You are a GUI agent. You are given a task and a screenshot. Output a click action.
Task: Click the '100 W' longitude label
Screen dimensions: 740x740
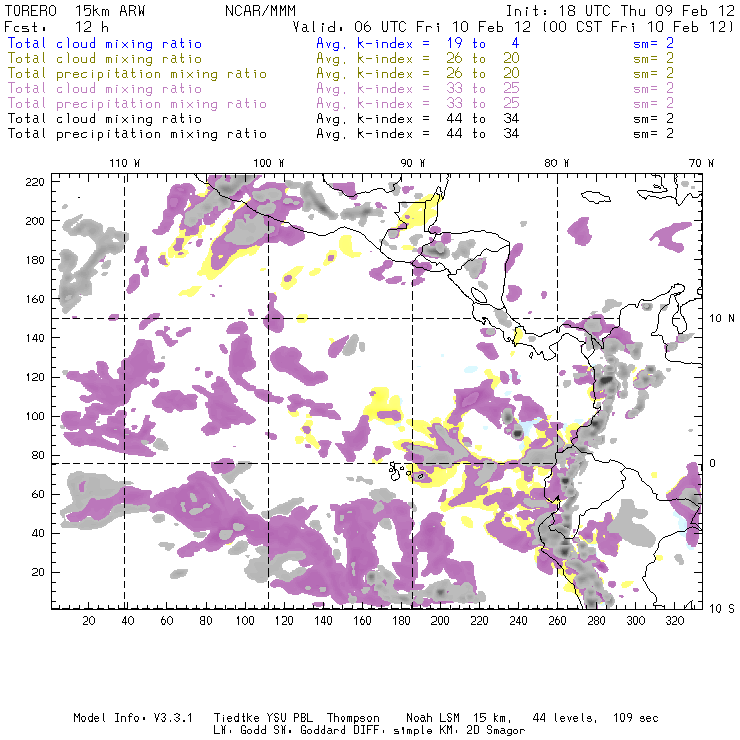[x=269, y=163]
